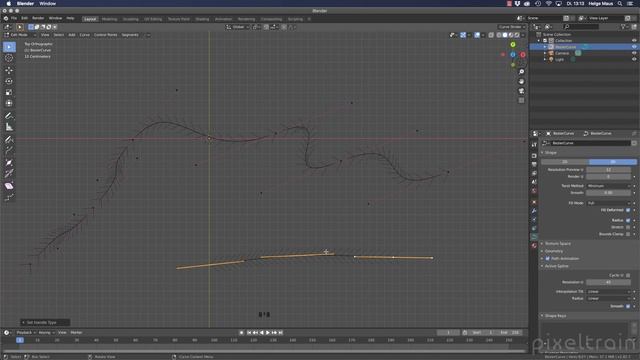Toggle the Shape Radius checkbox
Viewport: 640px width, 360px height.
(628, 220)
